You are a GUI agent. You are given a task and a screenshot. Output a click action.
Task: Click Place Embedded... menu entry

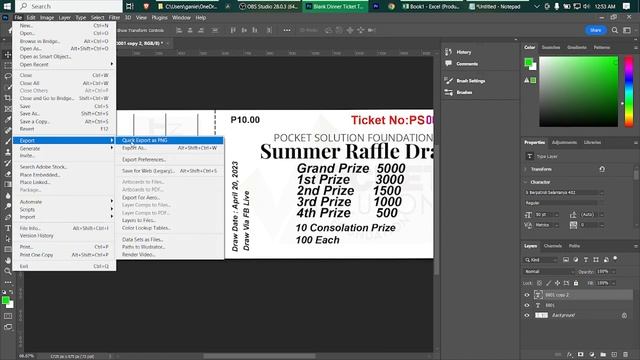pyautogui.click(x=64, y=175)
